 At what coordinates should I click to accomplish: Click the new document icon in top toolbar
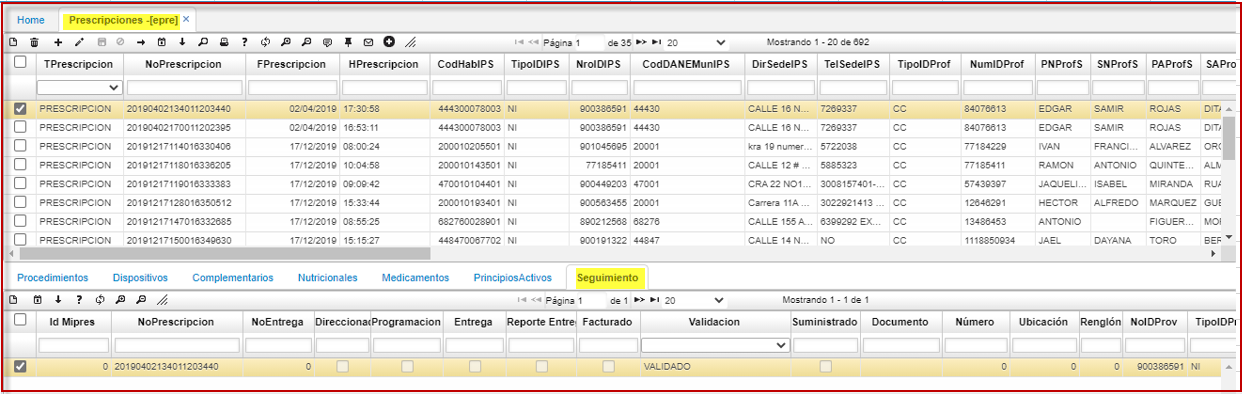pyautogui.click(x=13, y=43)
